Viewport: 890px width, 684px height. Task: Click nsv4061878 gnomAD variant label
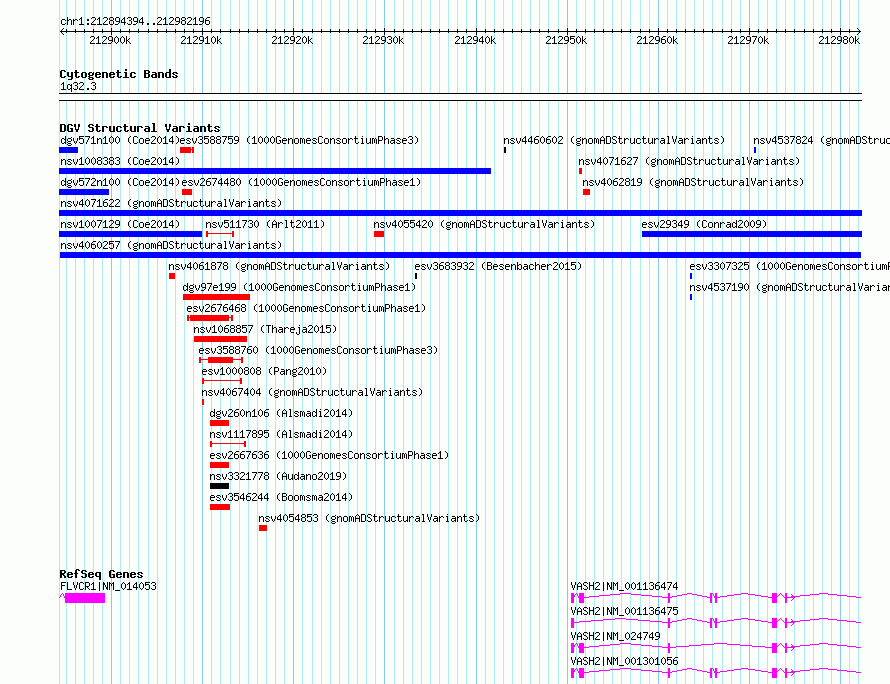click(x=279, y=266)
